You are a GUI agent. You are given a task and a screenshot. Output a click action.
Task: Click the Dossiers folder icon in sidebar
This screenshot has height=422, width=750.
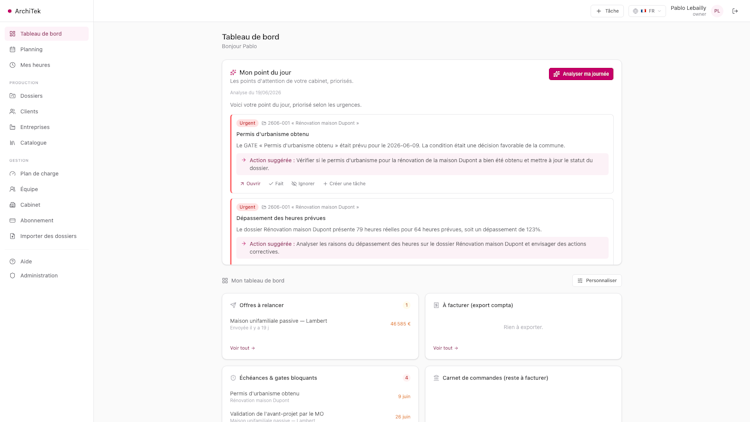pyautogui.click(x=12, y=96)
